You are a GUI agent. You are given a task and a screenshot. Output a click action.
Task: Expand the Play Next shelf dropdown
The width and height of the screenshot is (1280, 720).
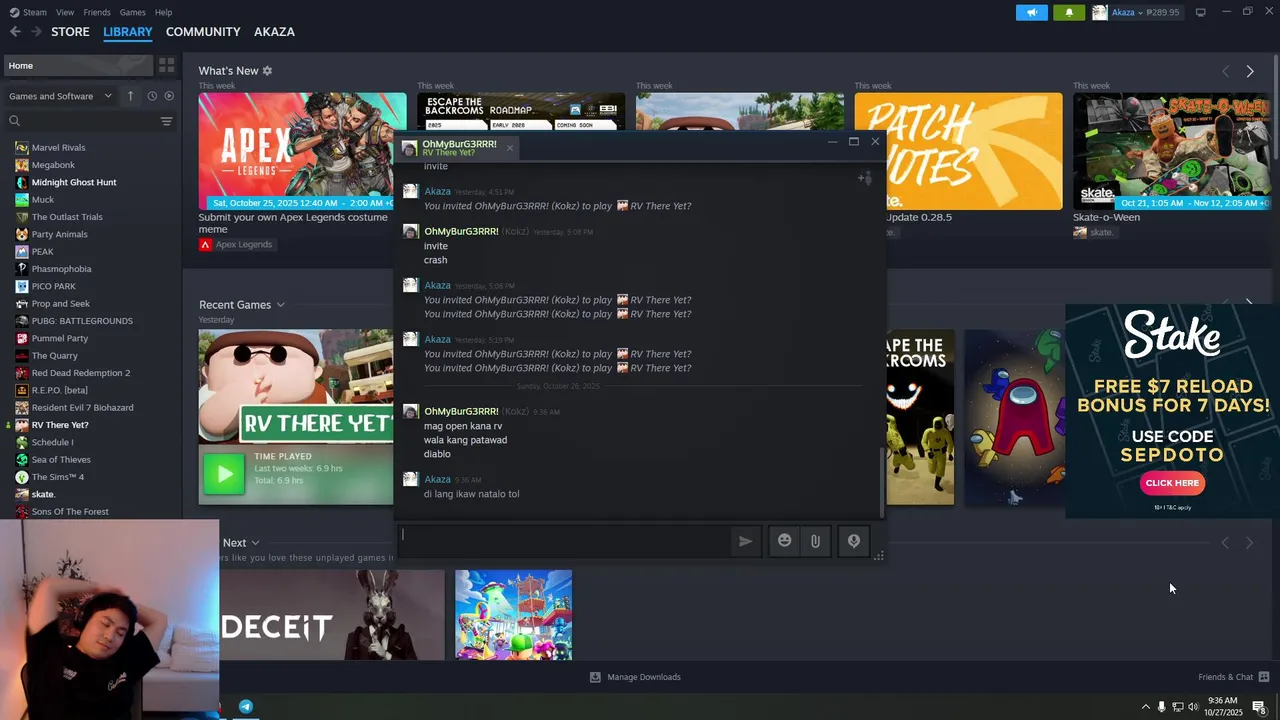pos(255,543)
